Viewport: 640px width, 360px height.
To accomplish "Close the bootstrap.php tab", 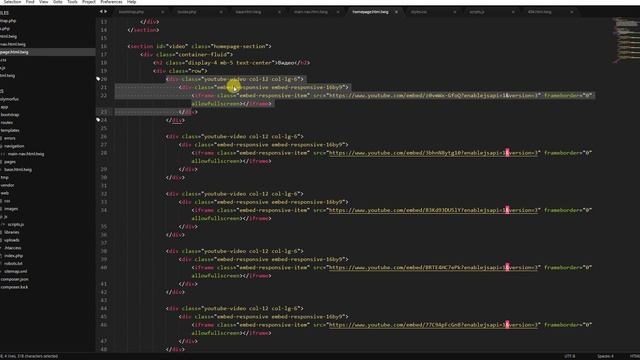I will point(162,12).
